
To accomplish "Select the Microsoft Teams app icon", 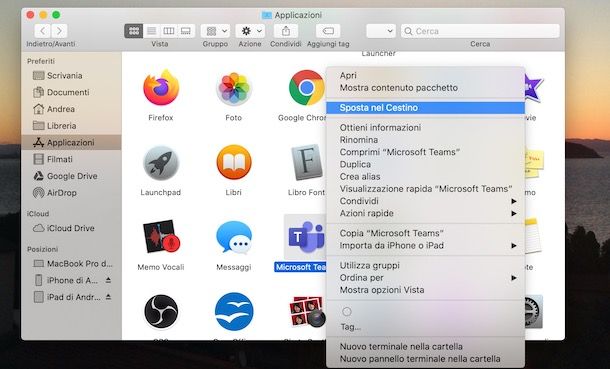I will tap(305, 237).
